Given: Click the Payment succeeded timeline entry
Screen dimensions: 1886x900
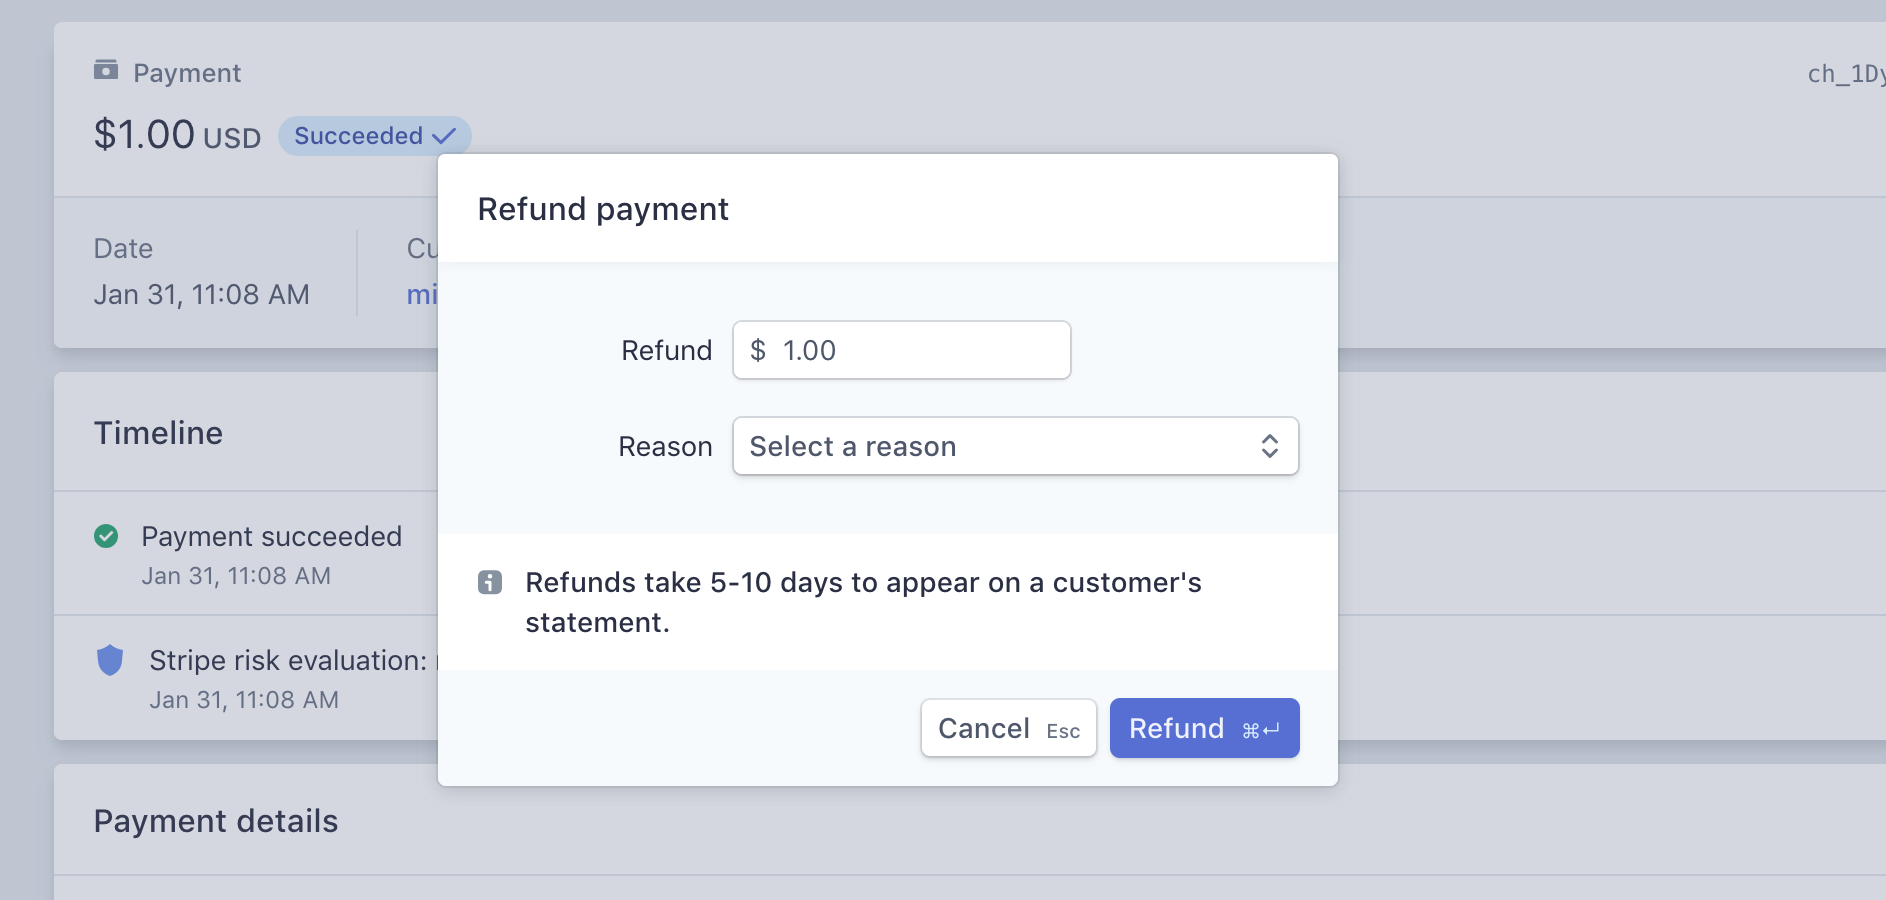Looking at the screenshot, I should [x=271, y=537].
